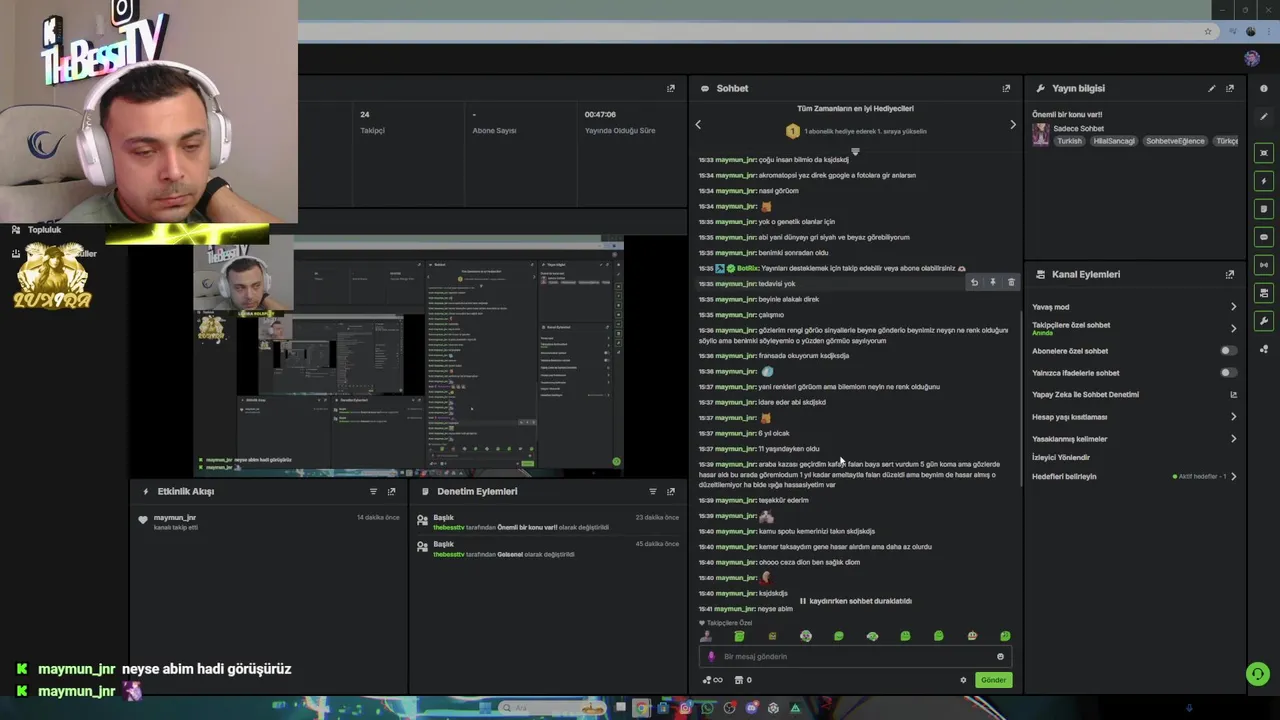Expand Hedefleri belirleyin goals row
The height and width of the screenshot is (720, 1280).
(1134, 477)
